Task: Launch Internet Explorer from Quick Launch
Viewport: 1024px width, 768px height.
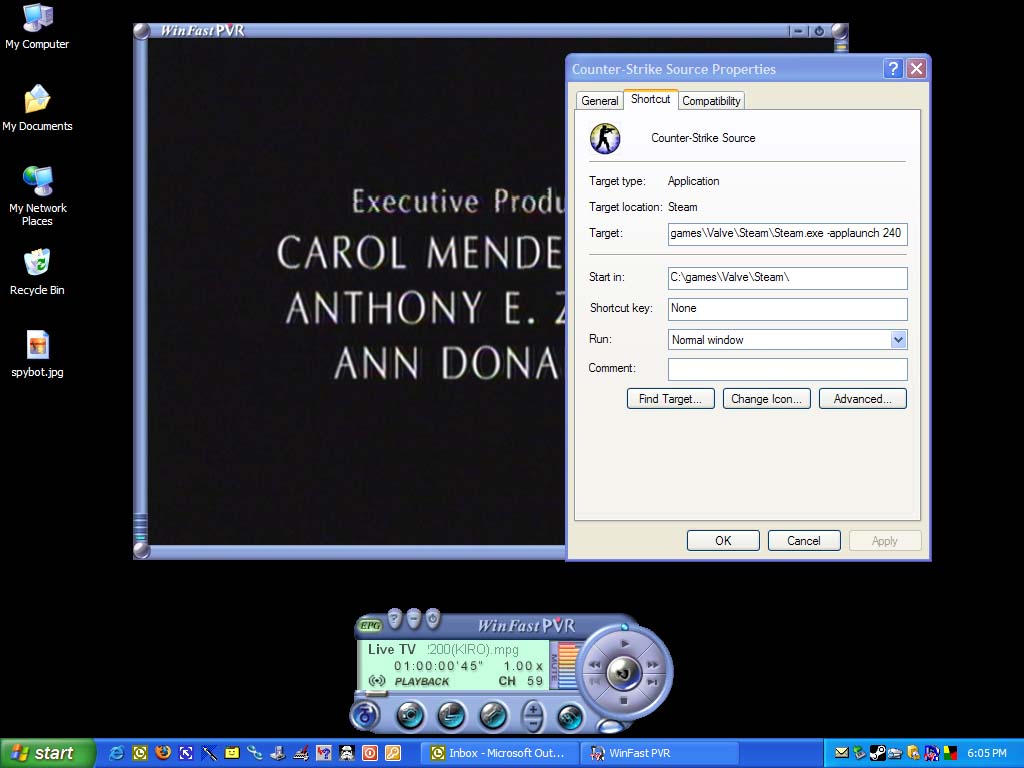Action: click(116, 753)
